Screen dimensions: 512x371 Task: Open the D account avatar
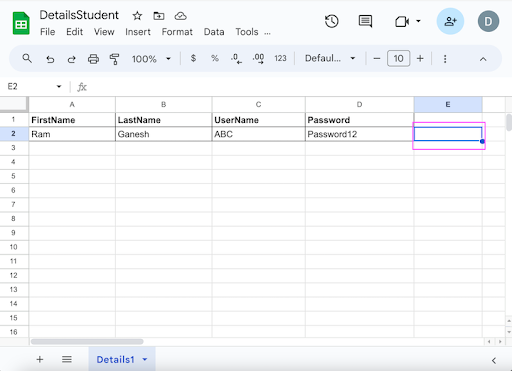[x=488, y=22]
